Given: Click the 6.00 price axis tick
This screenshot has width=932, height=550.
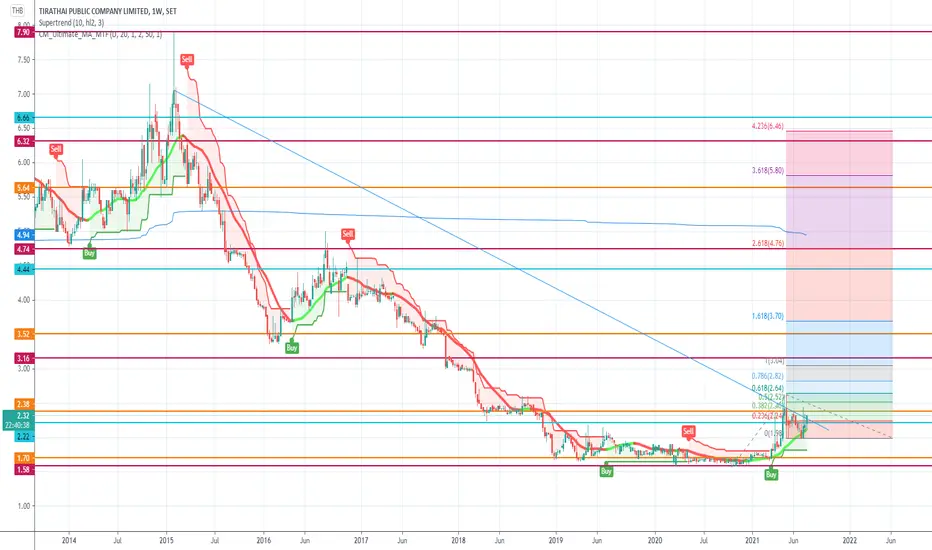Looking at the screenshot, I should (24, 163).
